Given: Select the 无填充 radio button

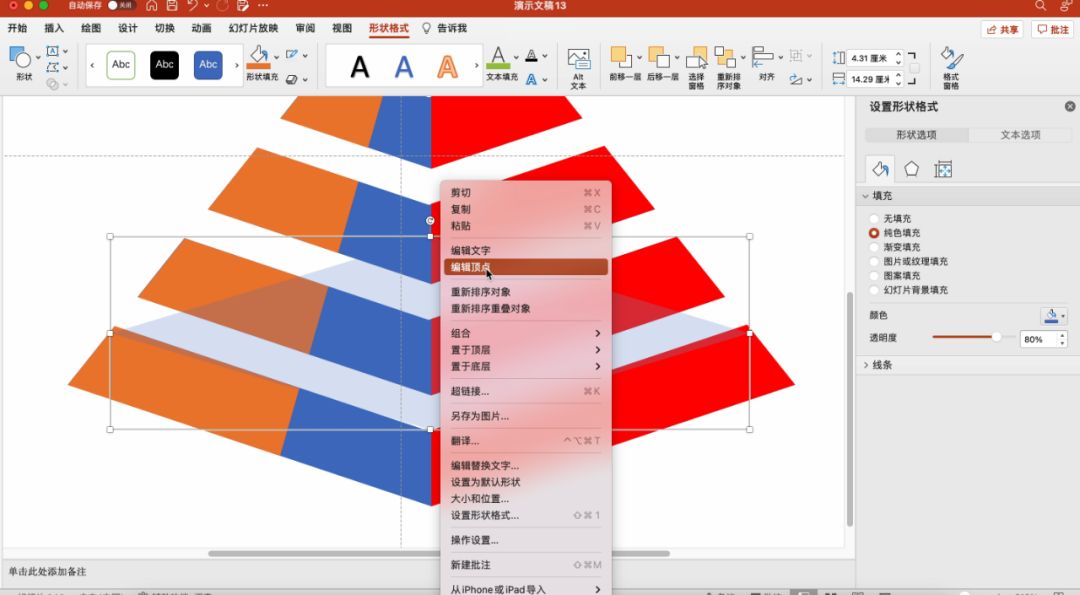Looking at the screenshot, I should coord(874,218).
